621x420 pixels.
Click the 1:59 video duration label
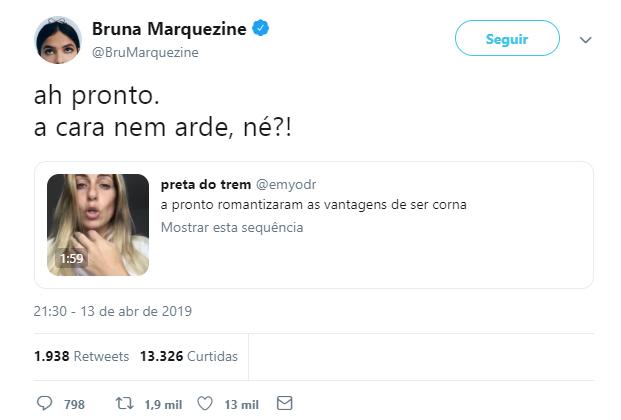pos(73,258)
